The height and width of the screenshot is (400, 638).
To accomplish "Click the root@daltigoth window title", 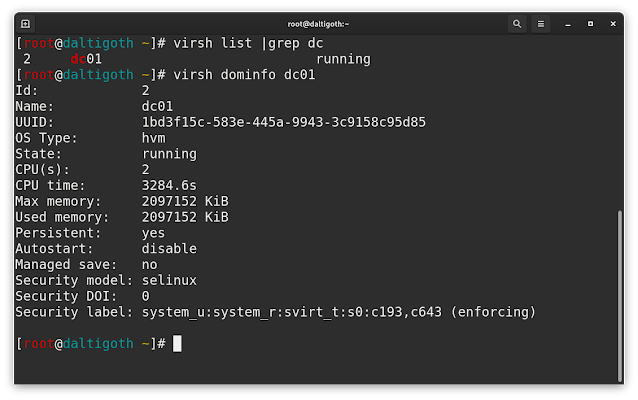I will [319, 23].
